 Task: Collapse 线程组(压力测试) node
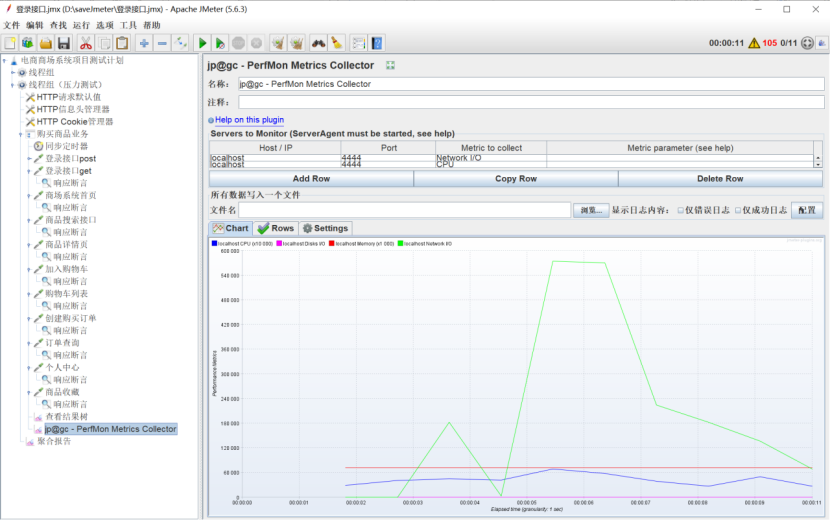pos(13,85)
